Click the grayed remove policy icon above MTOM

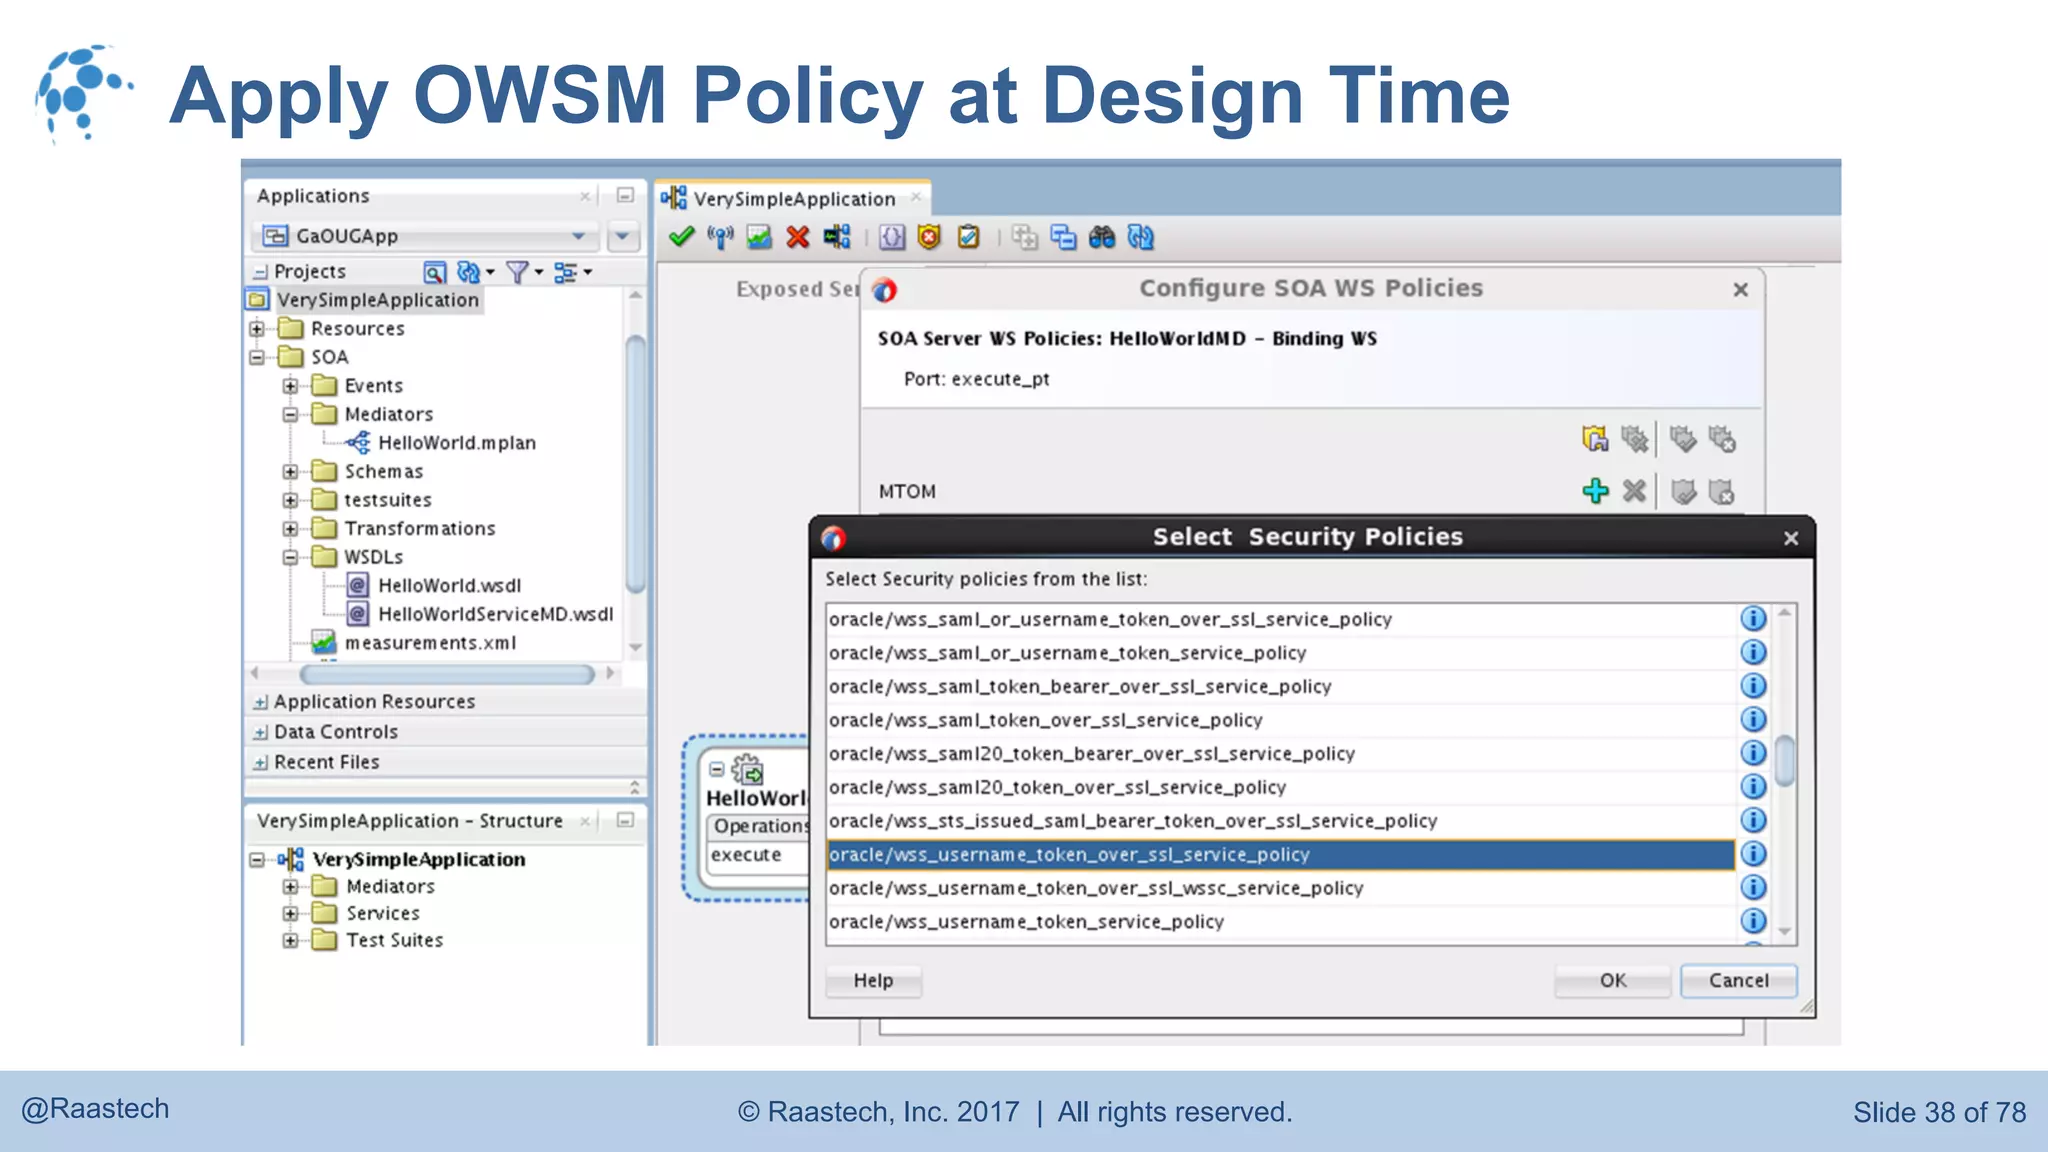coord(1634,438)
